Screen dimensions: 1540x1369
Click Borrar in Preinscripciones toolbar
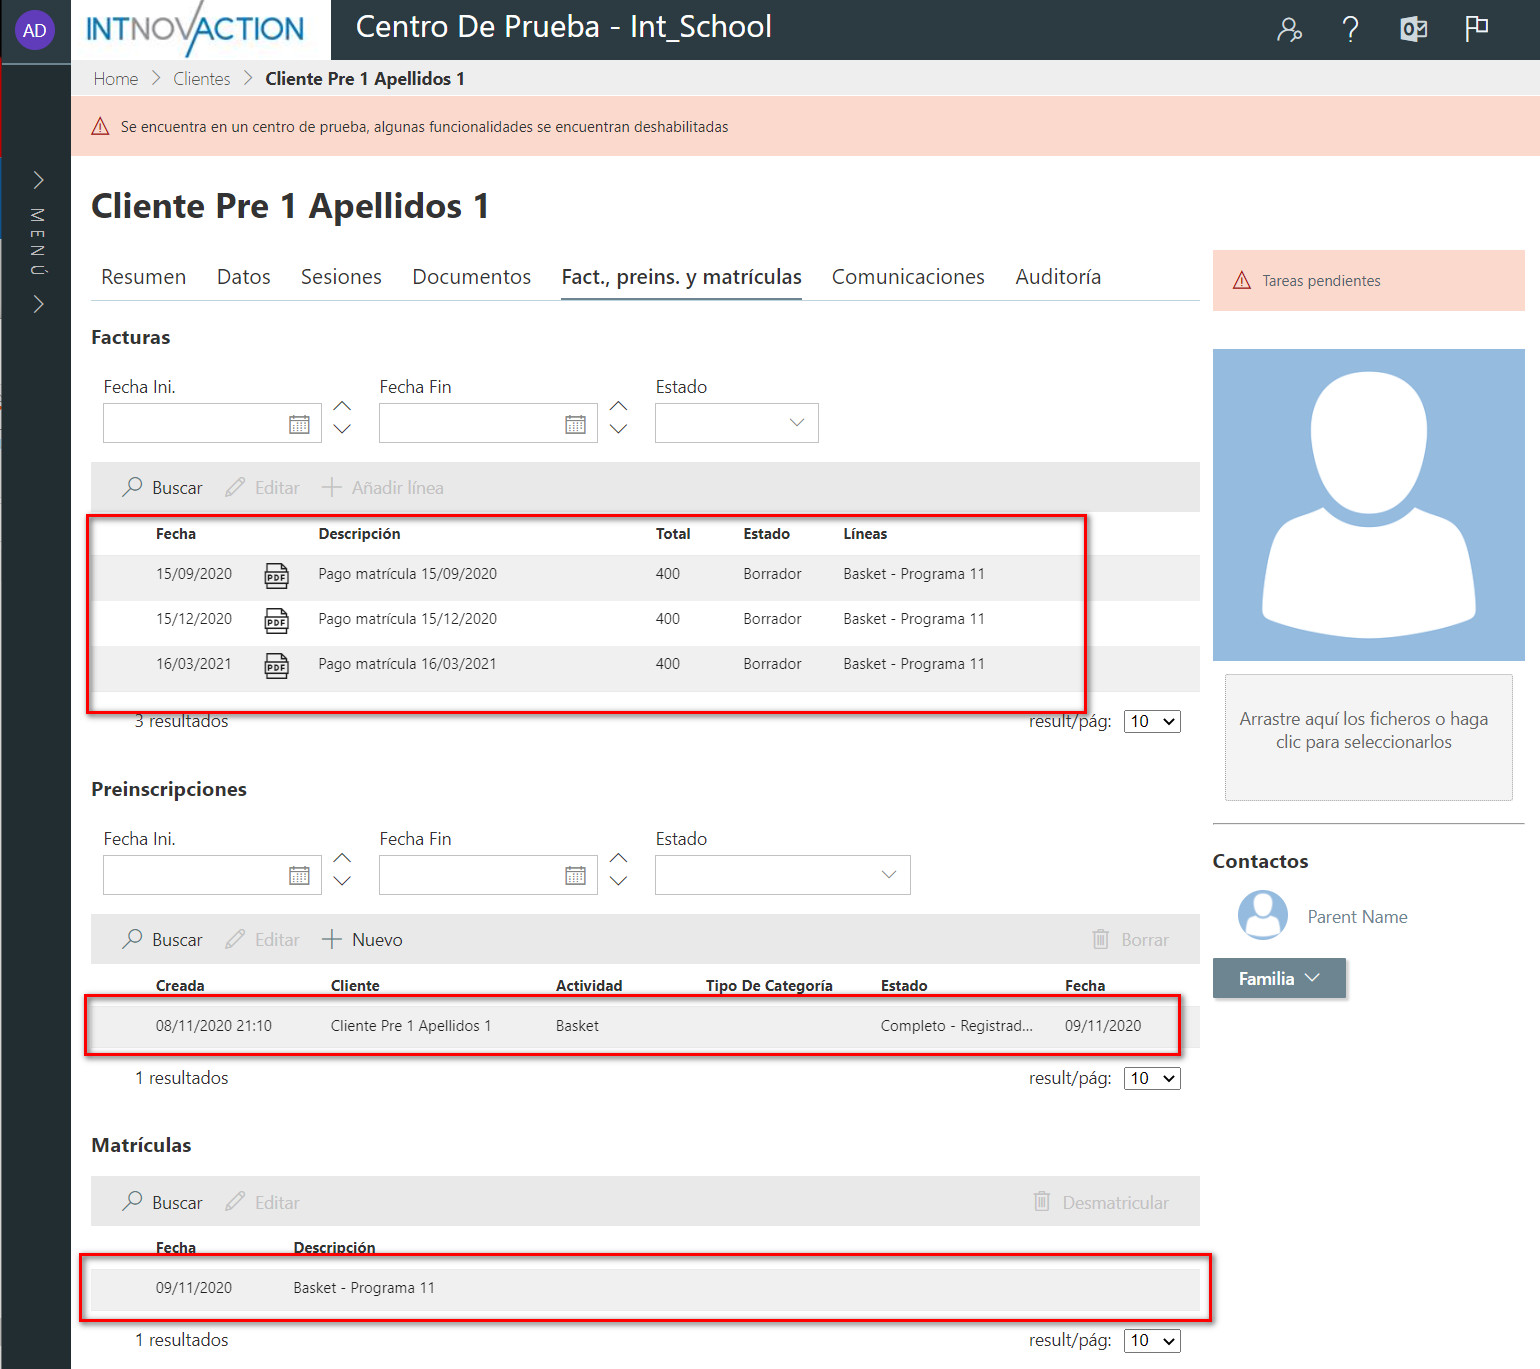pos(1130,940)
